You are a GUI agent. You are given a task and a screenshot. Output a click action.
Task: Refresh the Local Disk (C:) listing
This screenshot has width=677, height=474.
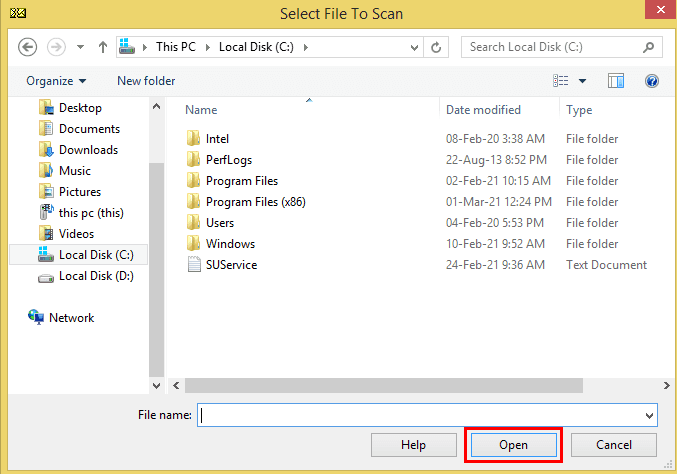(436, 47)
